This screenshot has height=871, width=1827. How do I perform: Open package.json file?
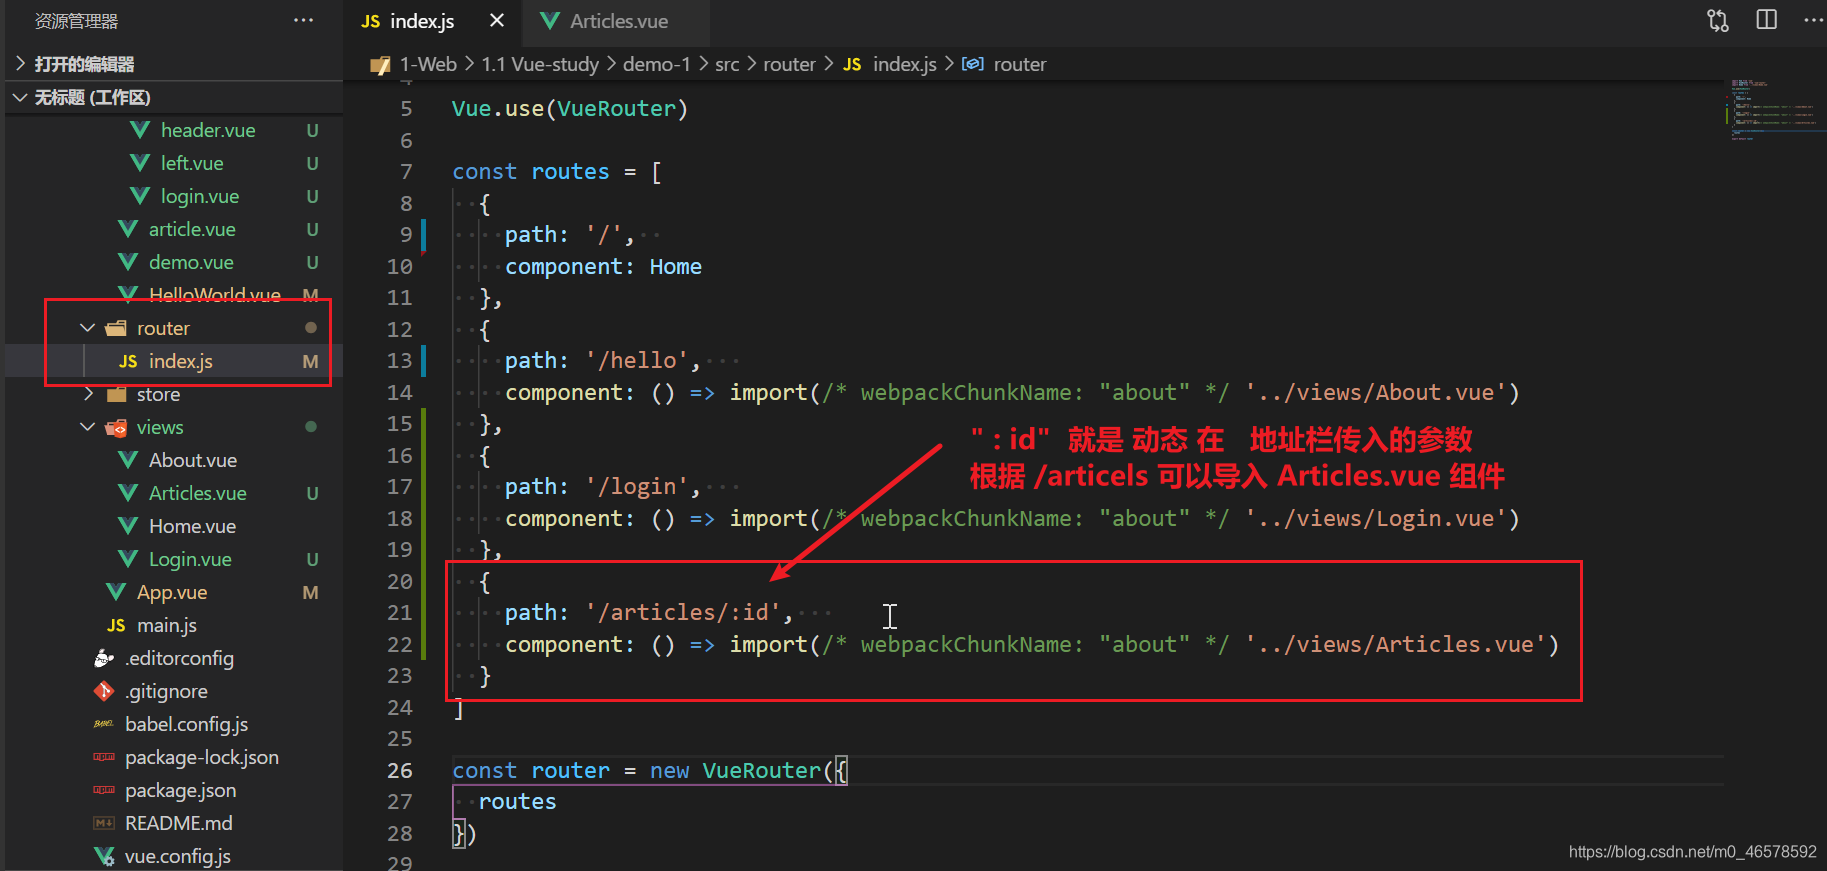click(x=181, y=790)
